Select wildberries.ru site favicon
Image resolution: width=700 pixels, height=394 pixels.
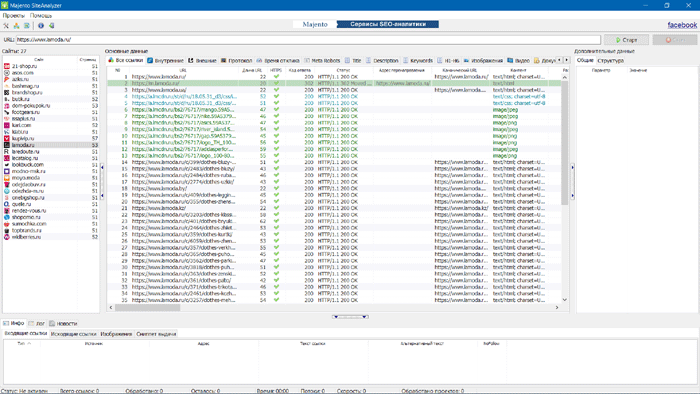click(x=7, y=237)
